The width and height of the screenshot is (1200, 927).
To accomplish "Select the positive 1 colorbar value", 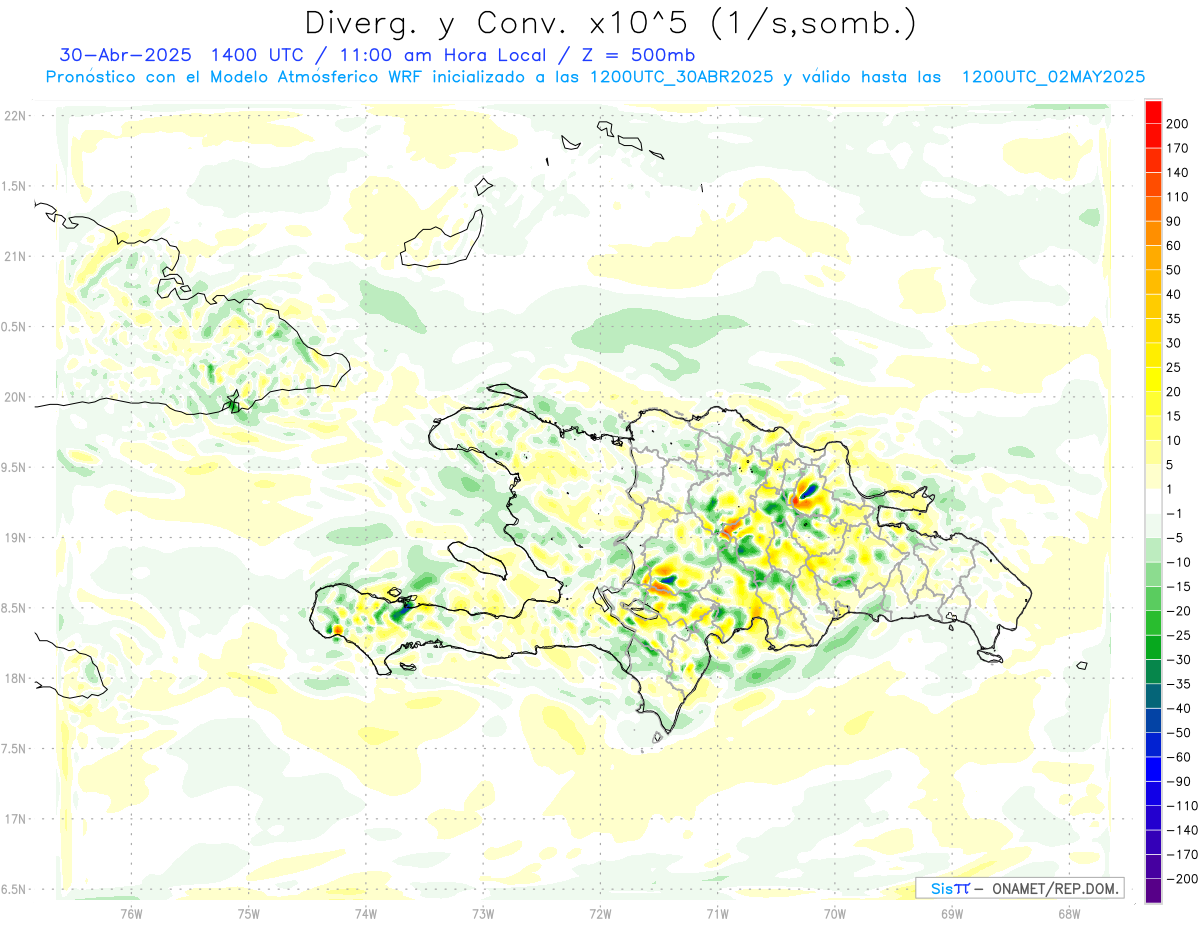I will tap(1171, 489).
